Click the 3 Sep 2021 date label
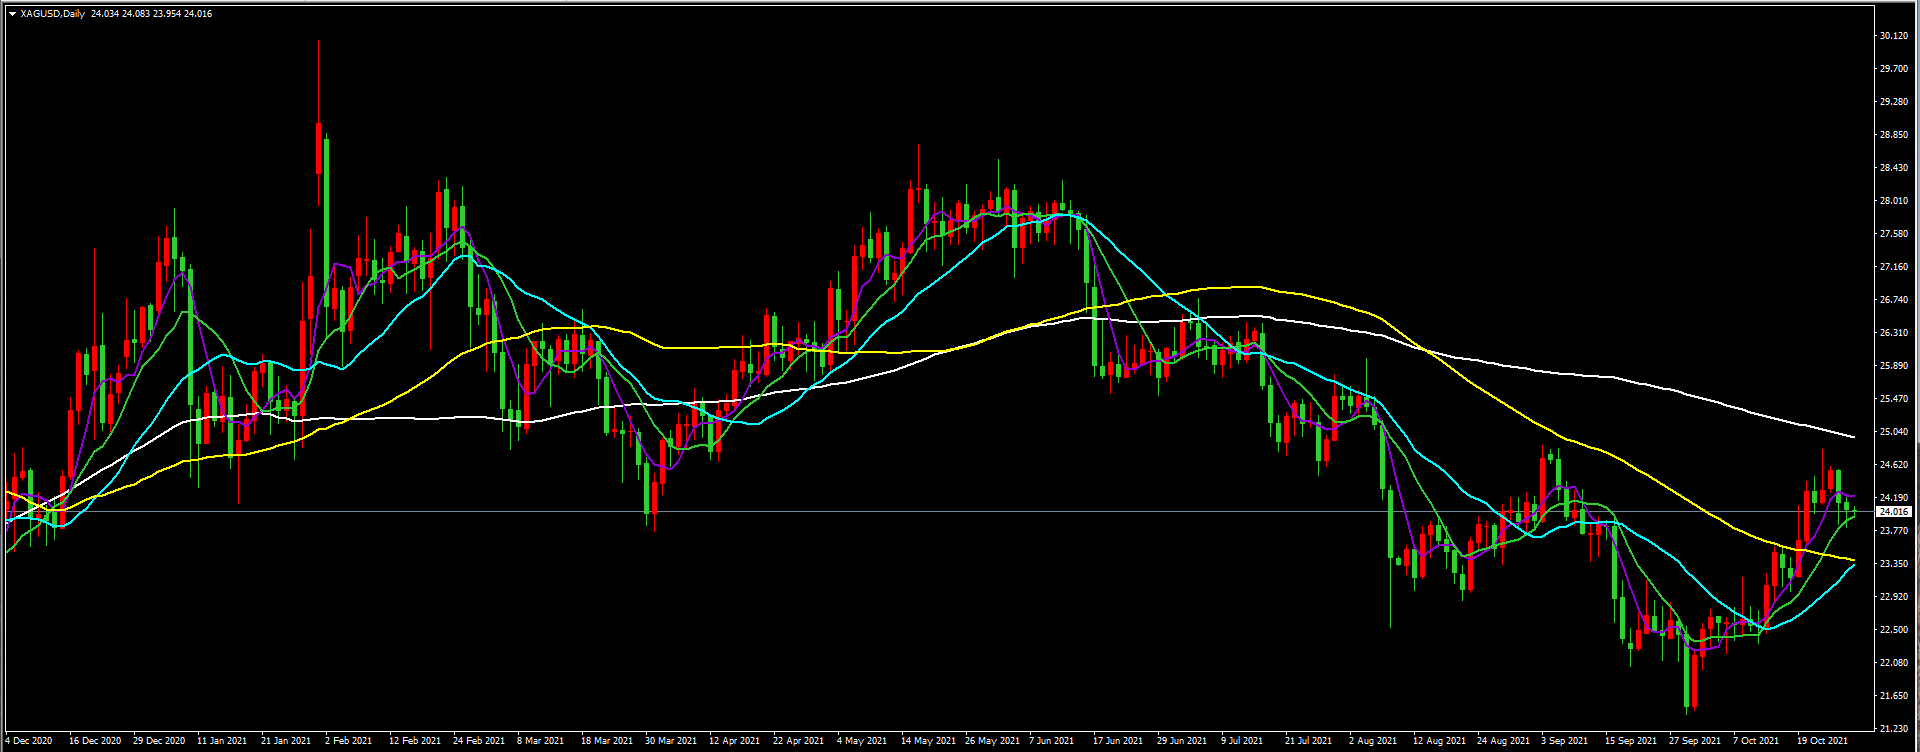Image resolution: width=1920 pixels, height=752 pixels. [1564, 741]
